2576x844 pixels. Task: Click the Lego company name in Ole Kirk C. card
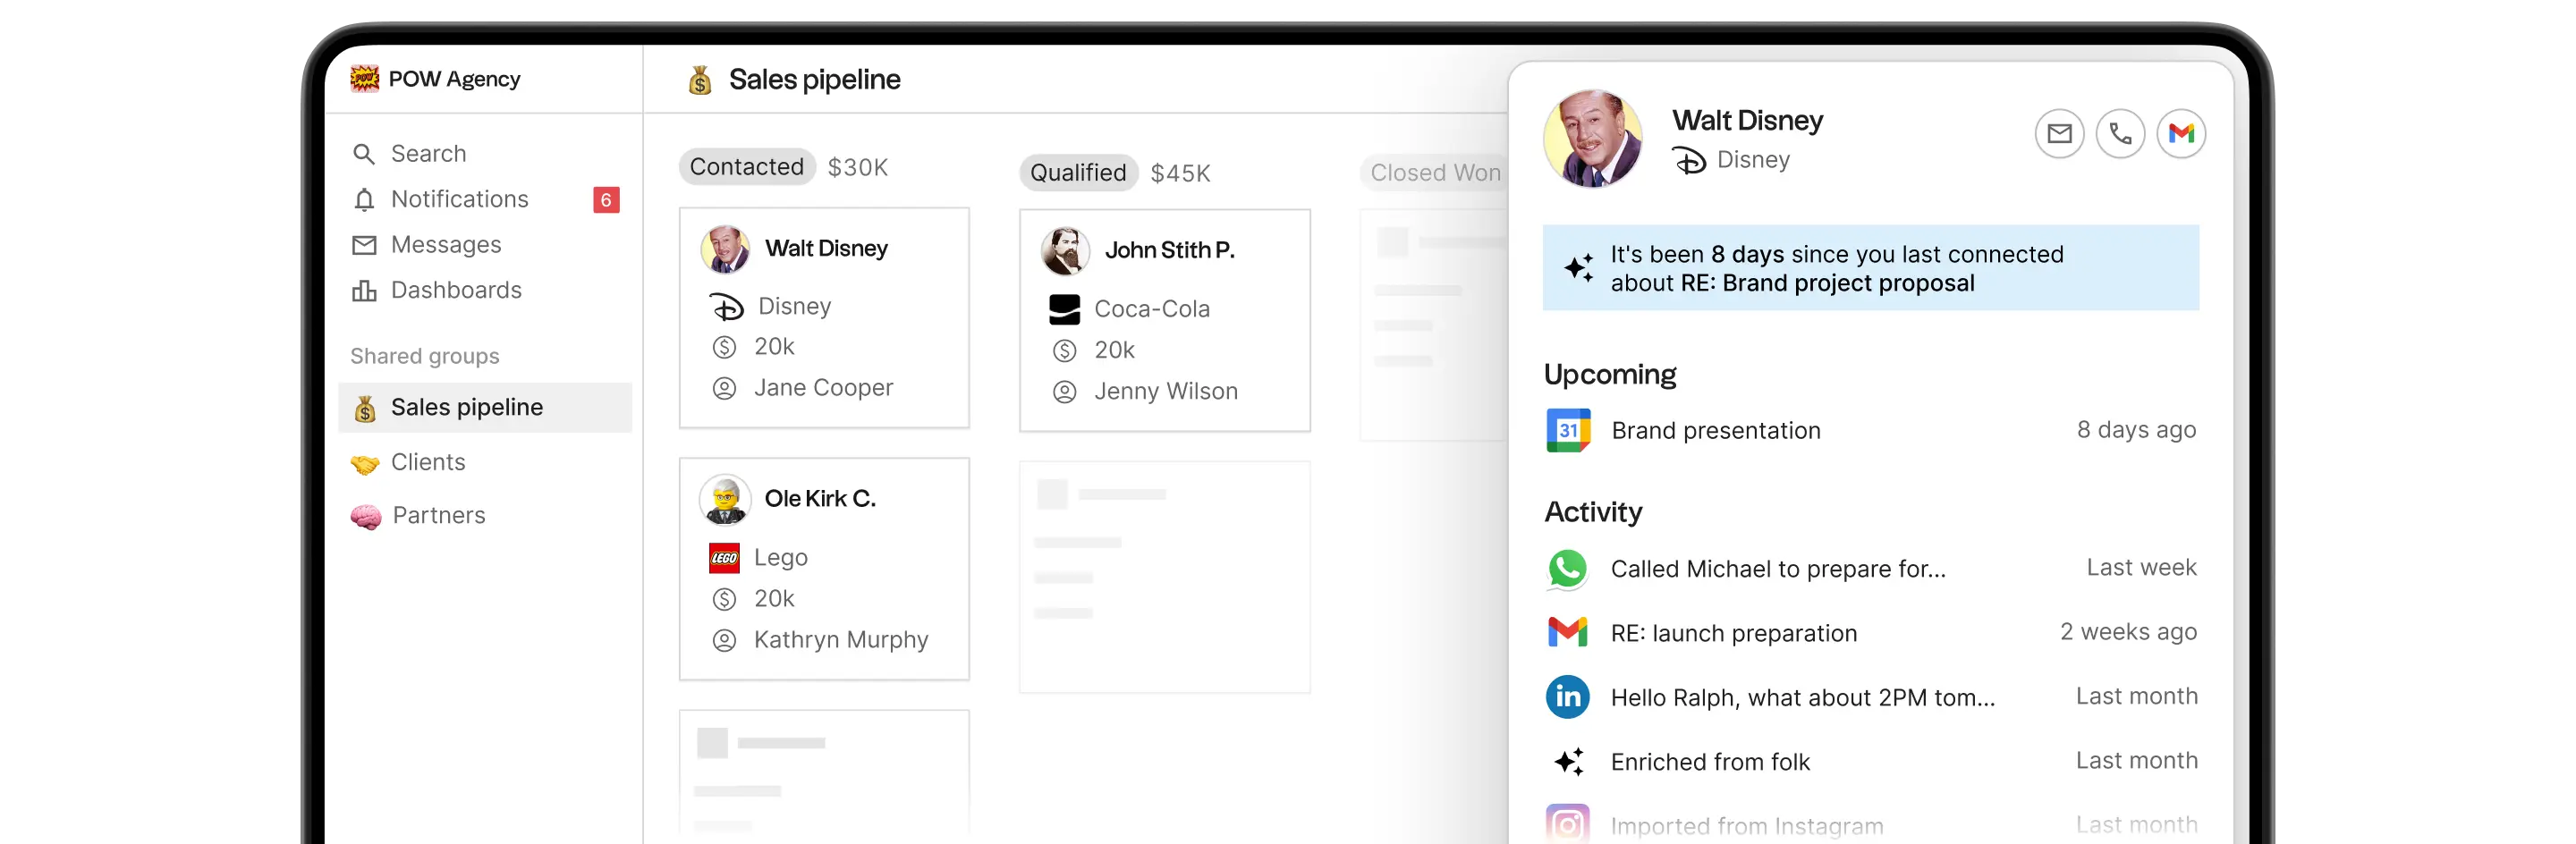point(781,558)
